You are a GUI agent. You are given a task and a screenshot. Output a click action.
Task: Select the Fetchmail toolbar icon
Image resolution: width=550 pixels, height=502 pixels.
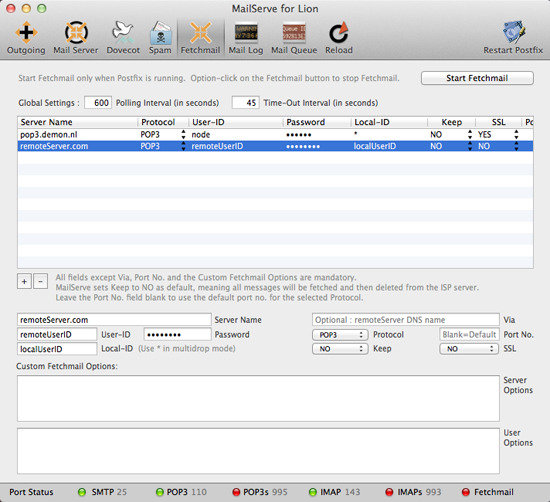200,33
